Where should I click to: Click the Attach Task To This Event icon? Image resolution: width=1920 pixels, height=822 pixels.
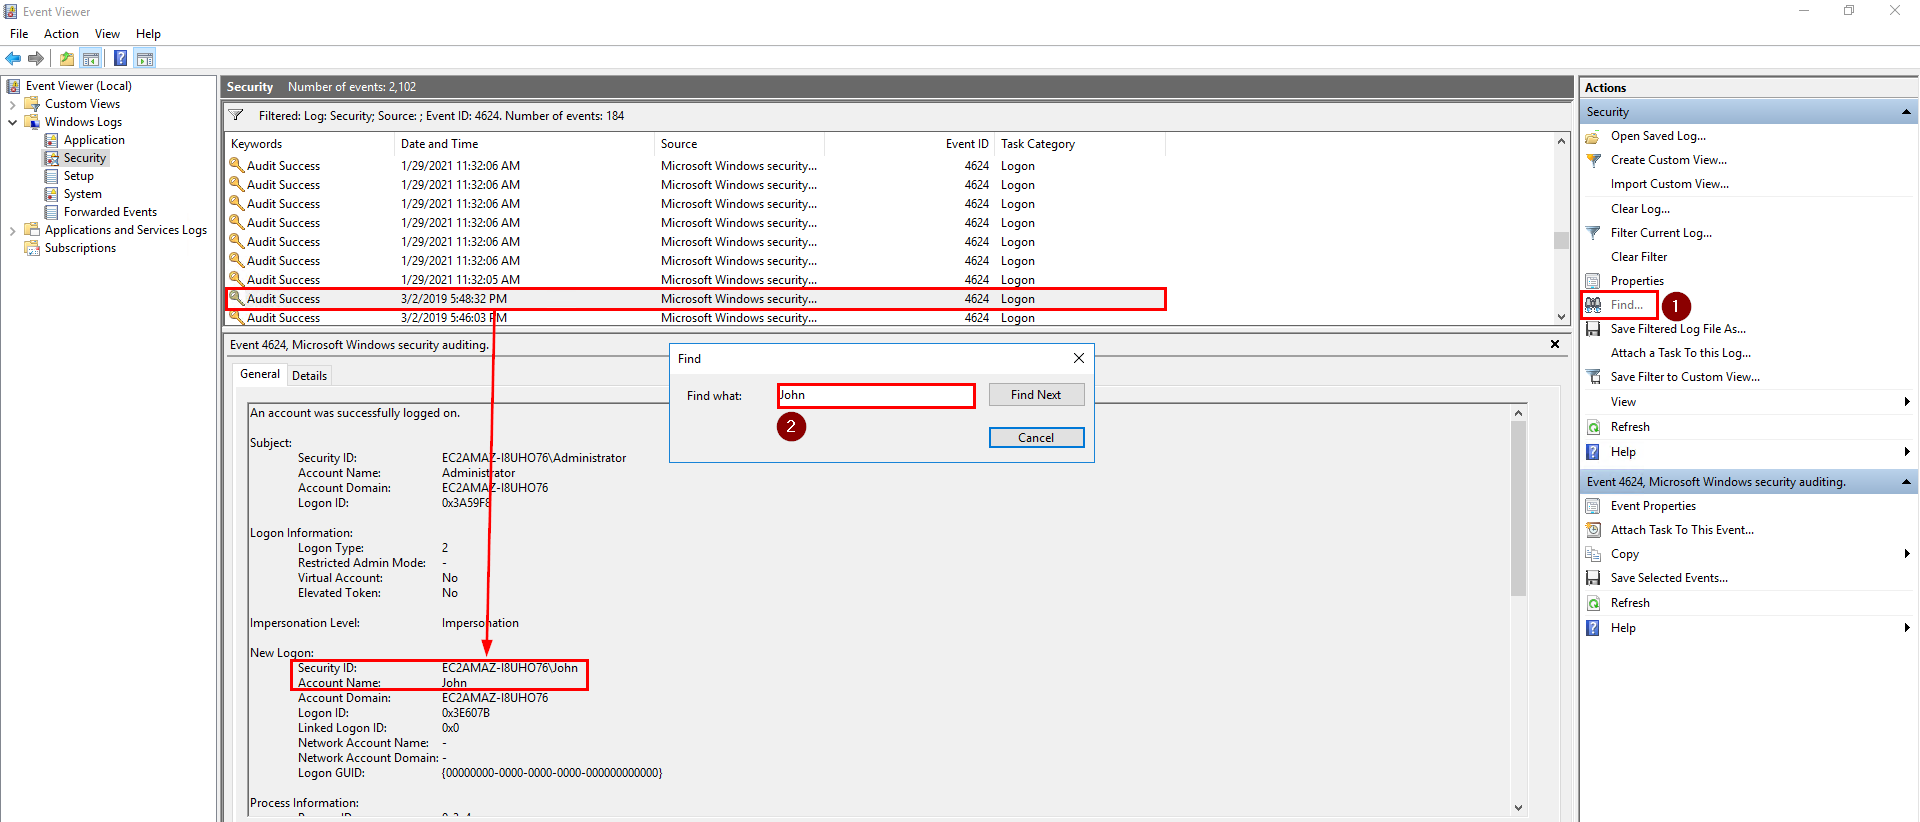[1593, 530]
